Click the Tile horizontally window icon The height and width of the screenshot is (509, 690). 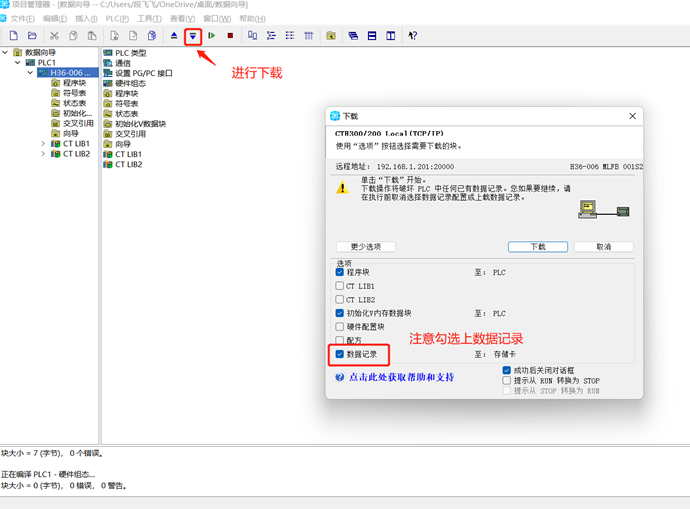(x=372, y=36)
